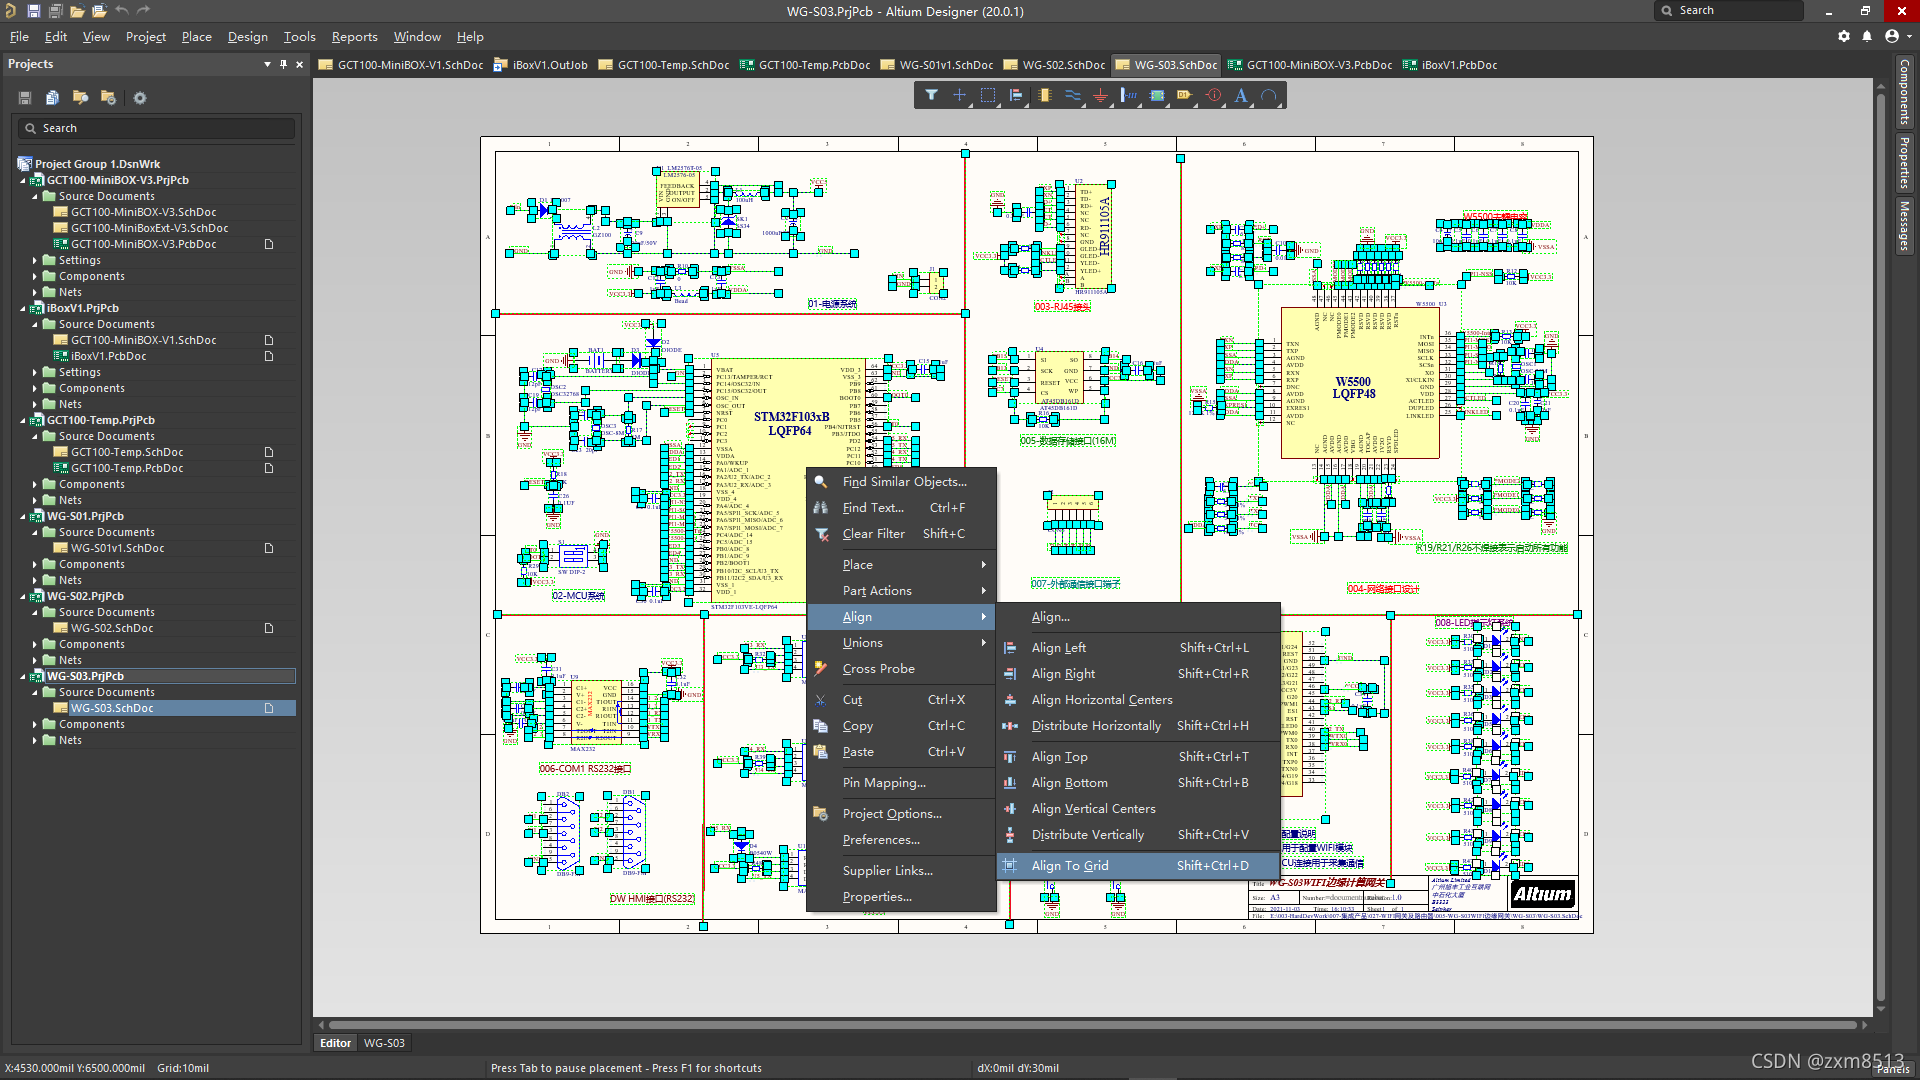Click the selection filter funnel icon
The height and width of the screenshot is (1080, 1920).
tap(931, 96)
